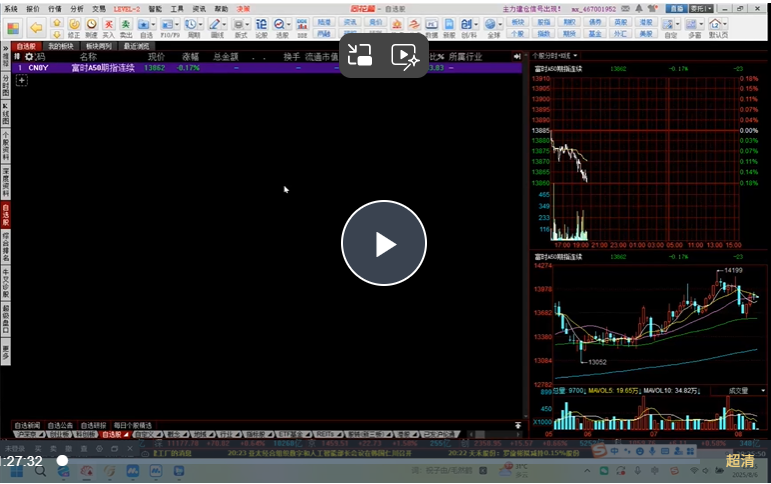Screen dimensions: 771x484
Task: Open the 分析 menu
Action: (77, 7)
